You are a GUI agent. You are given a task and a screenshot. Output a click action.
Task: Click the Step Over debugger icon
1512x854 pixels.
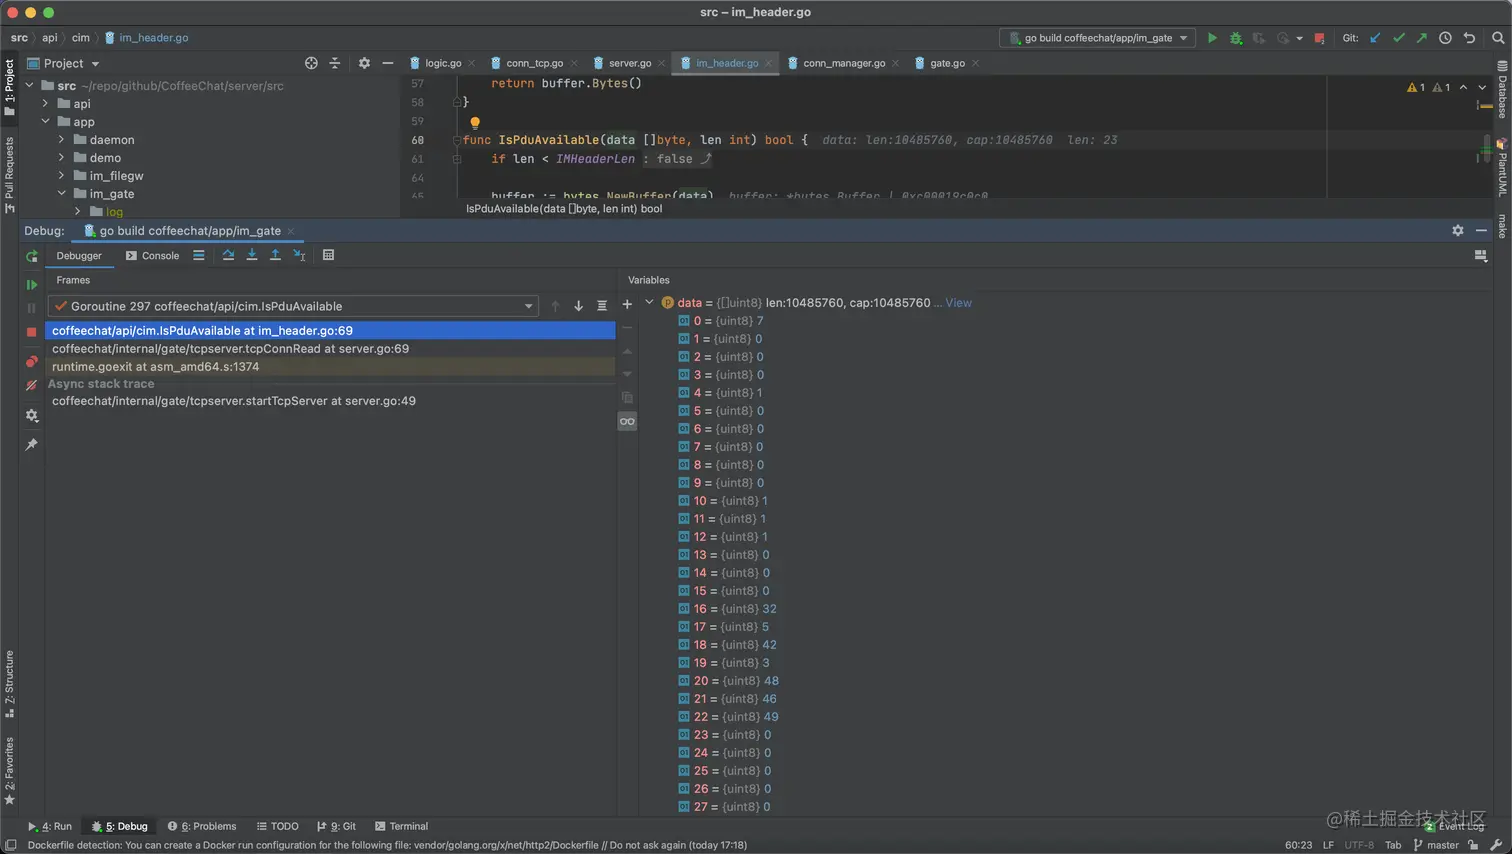point(228,255)
